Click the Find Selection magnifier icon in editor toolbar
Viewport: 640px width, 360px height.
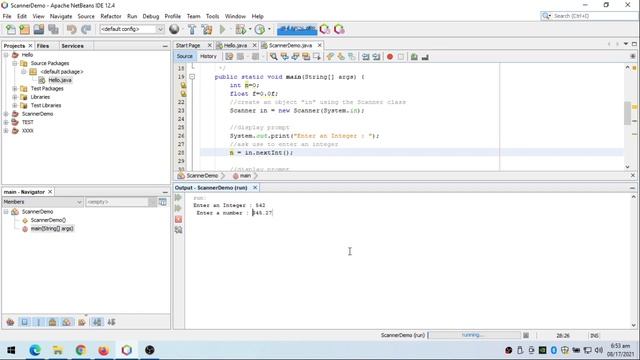(273, 57)
